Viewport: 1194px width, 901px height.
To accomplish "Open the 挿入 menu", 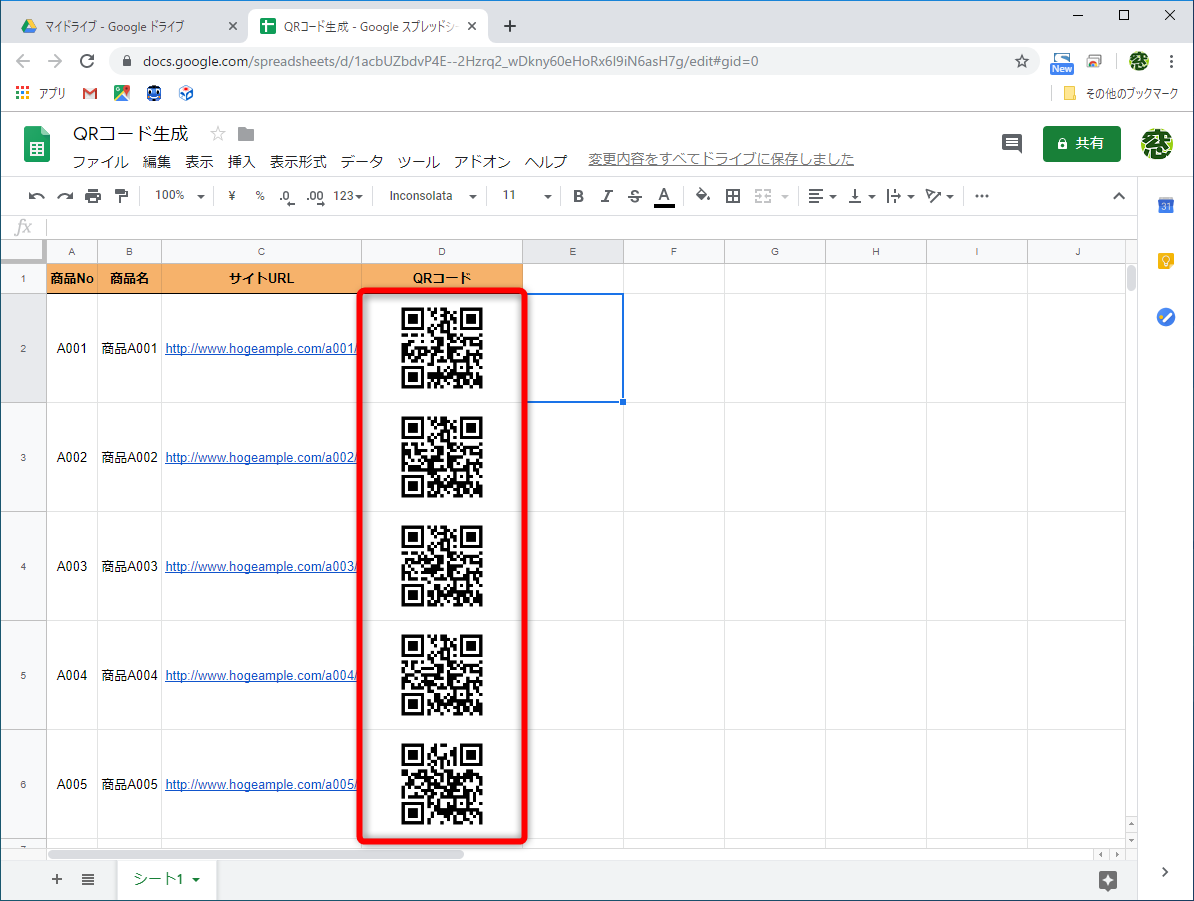I will click(x=240, y=161).
